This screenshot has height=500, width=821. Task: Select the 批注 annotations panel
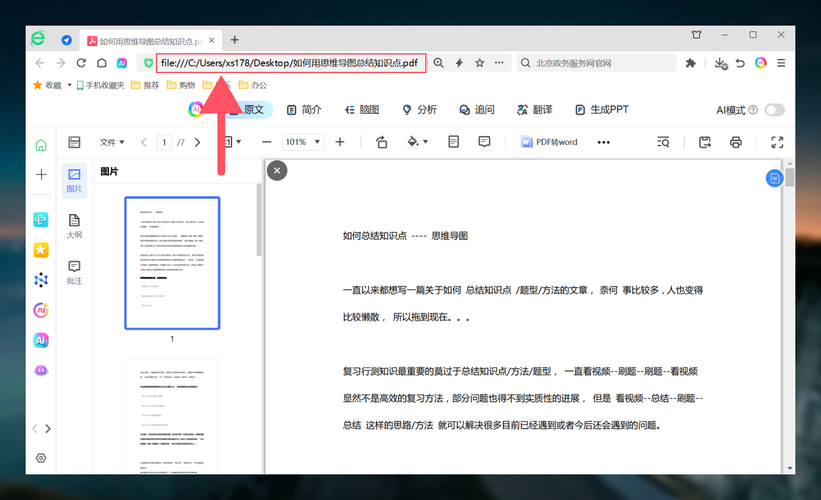pos(74,272)
